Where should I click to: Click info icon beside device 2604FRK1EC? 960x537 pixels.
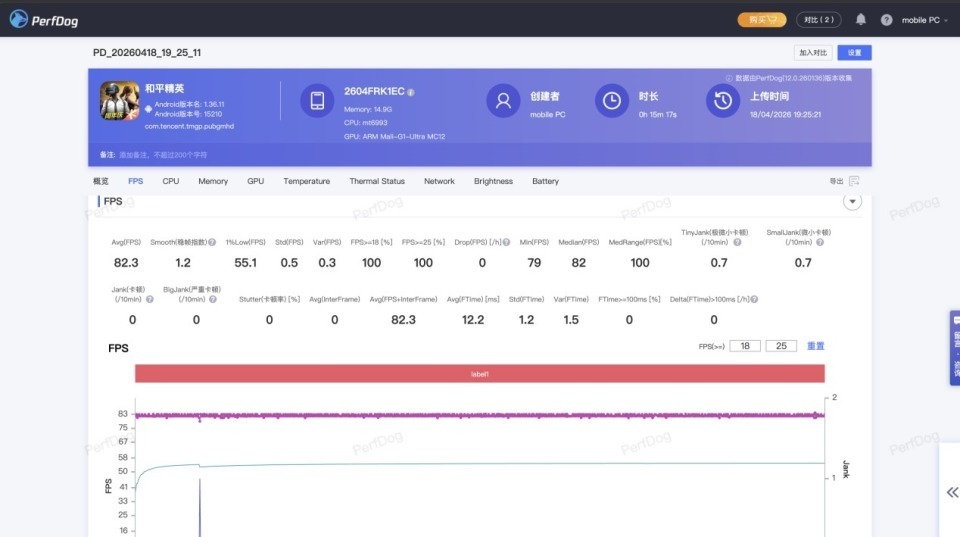click(x=411, y=92)
